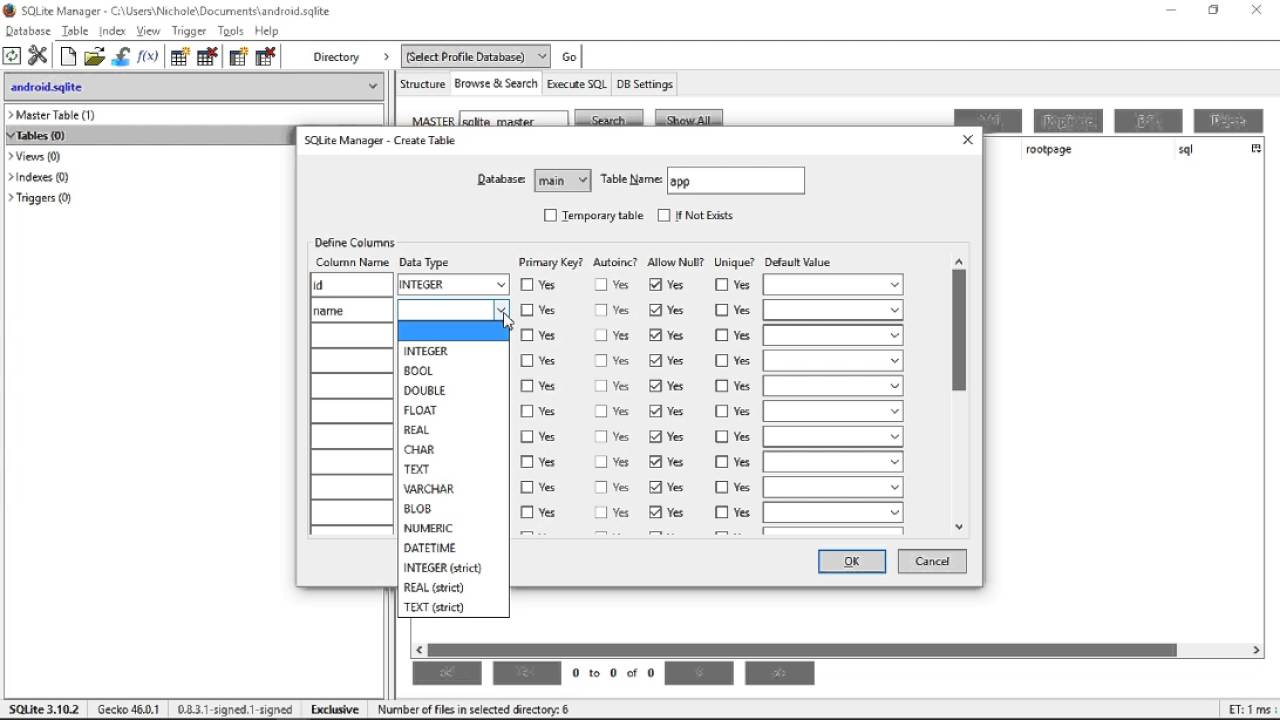Mark the name column as Unique

coord(722,310)
